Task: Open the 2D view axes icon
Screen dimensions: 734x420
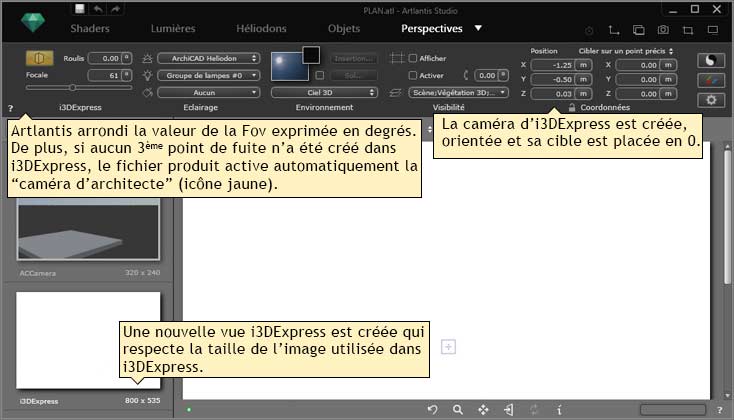Action: tap(614, 30)
